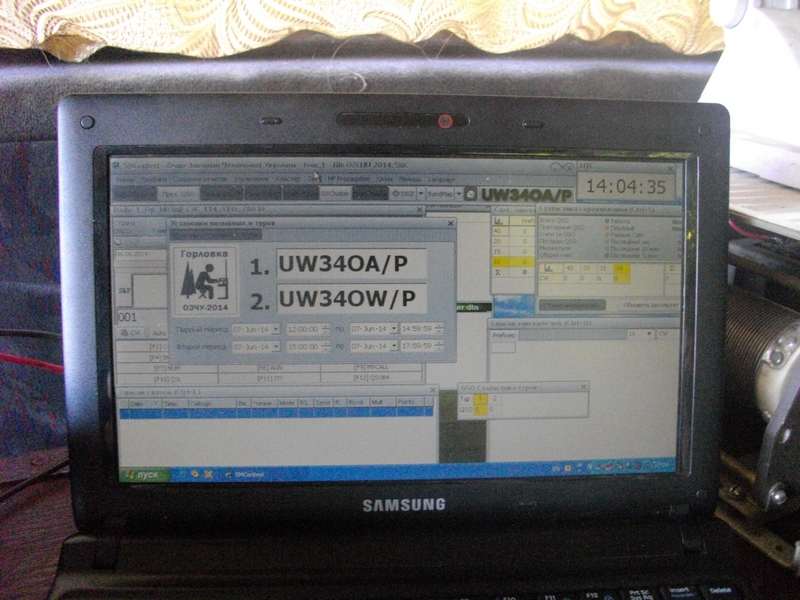Open second period end date dropdown
Image resolution: width=800 pixels, height=600 pixels.
394,346
